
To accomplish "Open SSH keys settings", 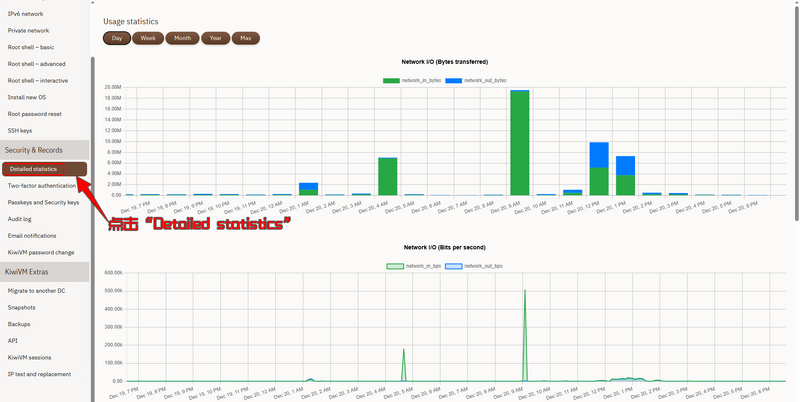I will (20, 130).
